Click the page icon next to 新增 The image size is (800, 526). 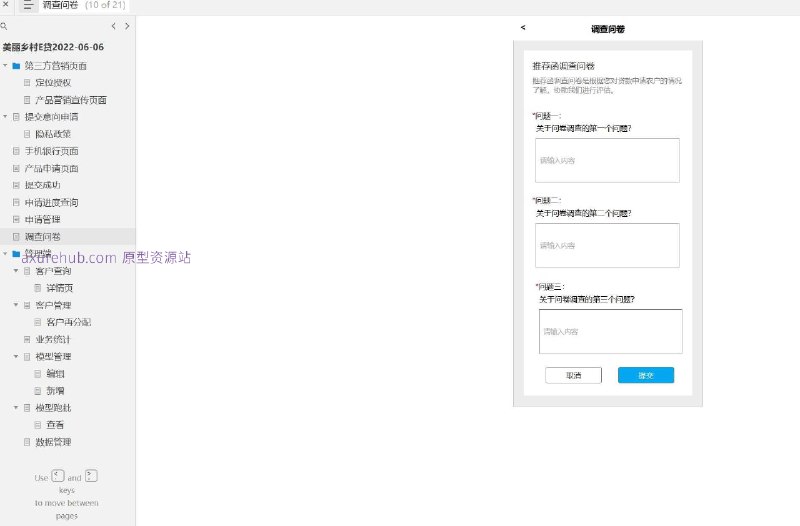(x=38, y=391)
